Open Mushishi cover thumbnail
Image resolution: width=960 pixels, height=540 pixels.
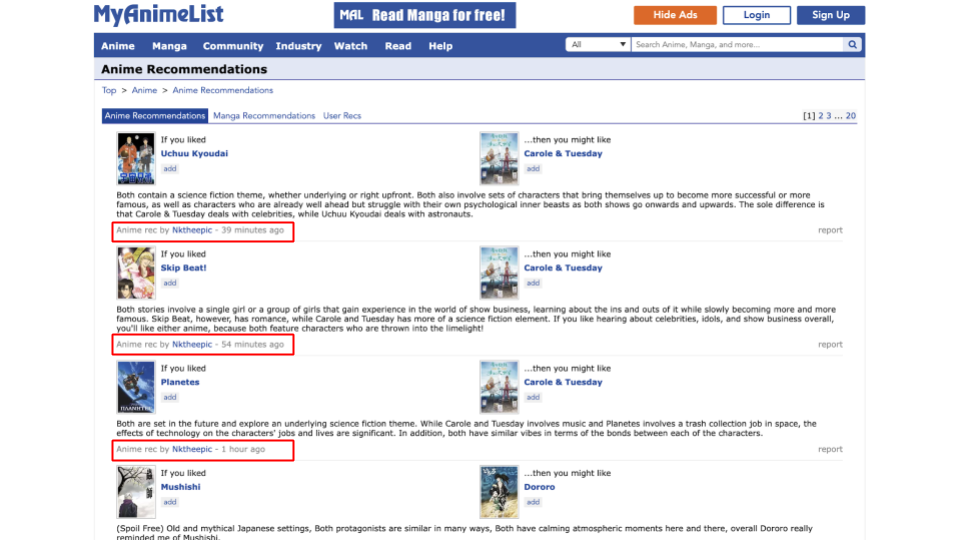136,492
